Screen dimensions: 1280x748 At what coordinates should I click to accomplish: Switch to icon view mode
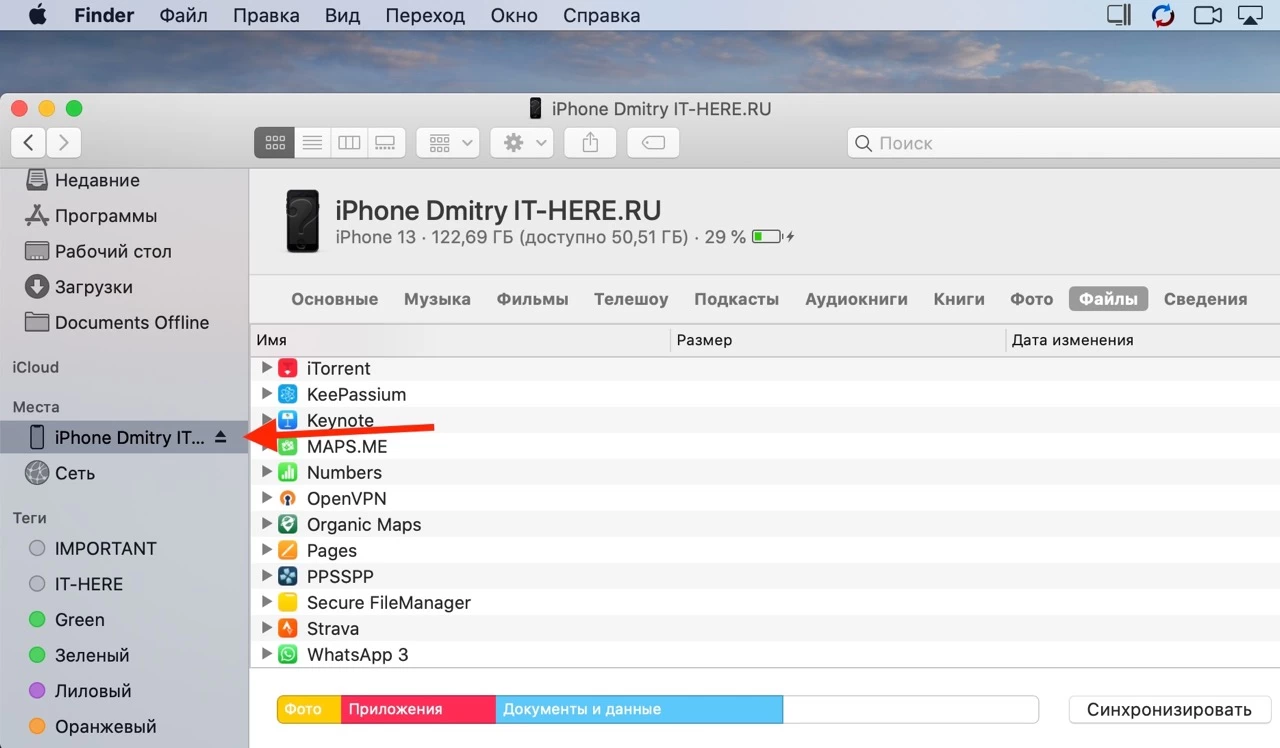275,143
